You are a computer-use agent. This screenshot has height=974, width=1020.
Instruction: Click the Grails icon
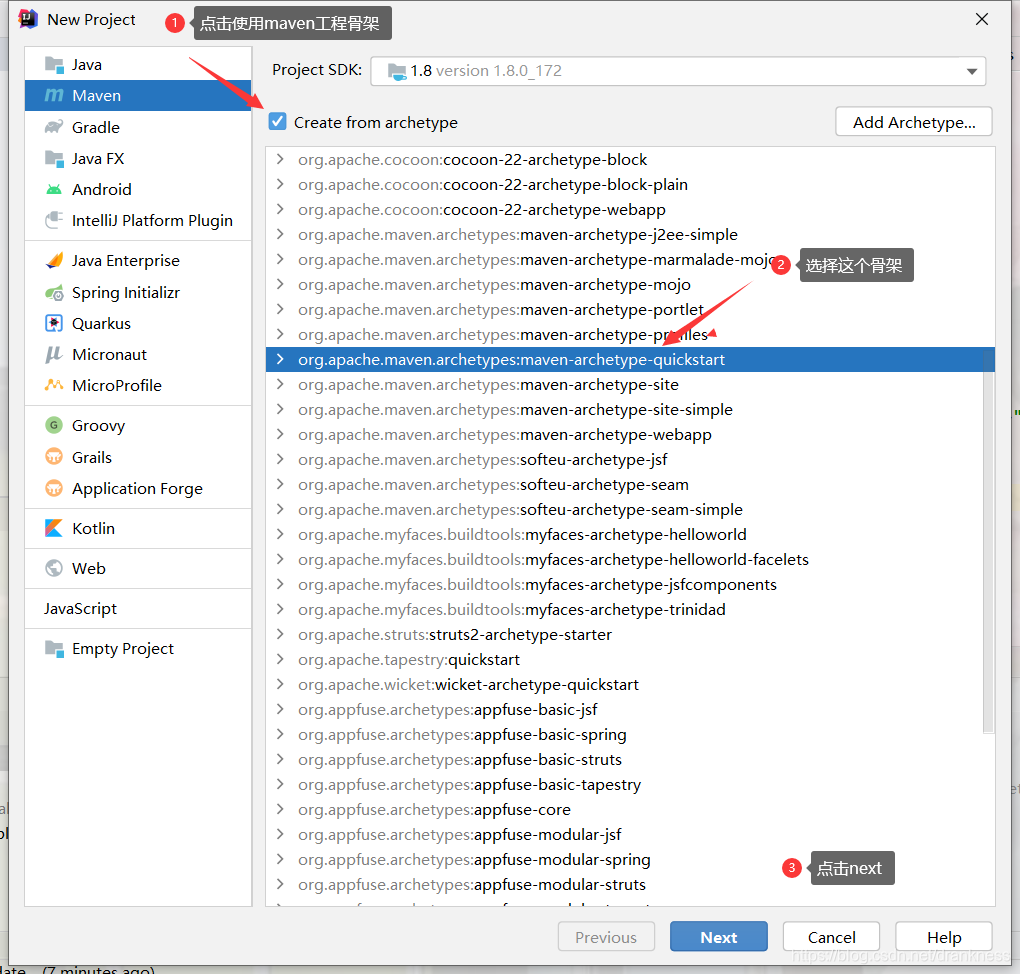(54, 457)
